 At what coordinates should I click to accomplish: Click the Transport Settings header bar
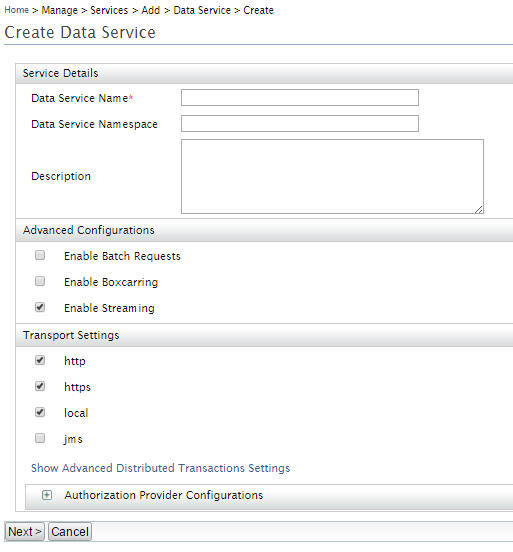click(x=264, y=335)
